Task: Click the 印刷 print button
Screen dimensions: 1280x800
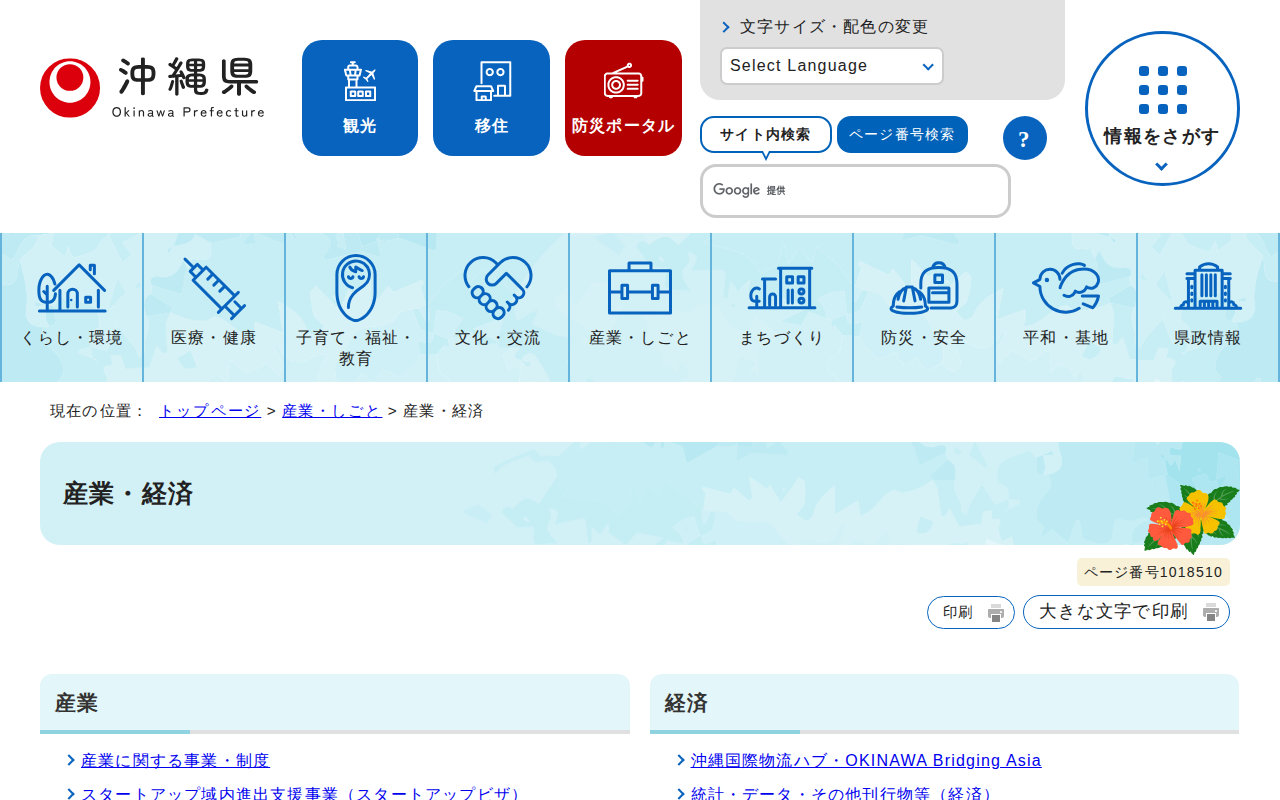Action: click(x=970, y=612)
